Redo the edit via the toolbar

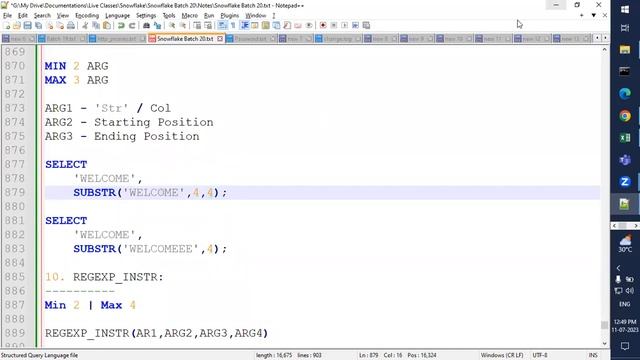132,25
